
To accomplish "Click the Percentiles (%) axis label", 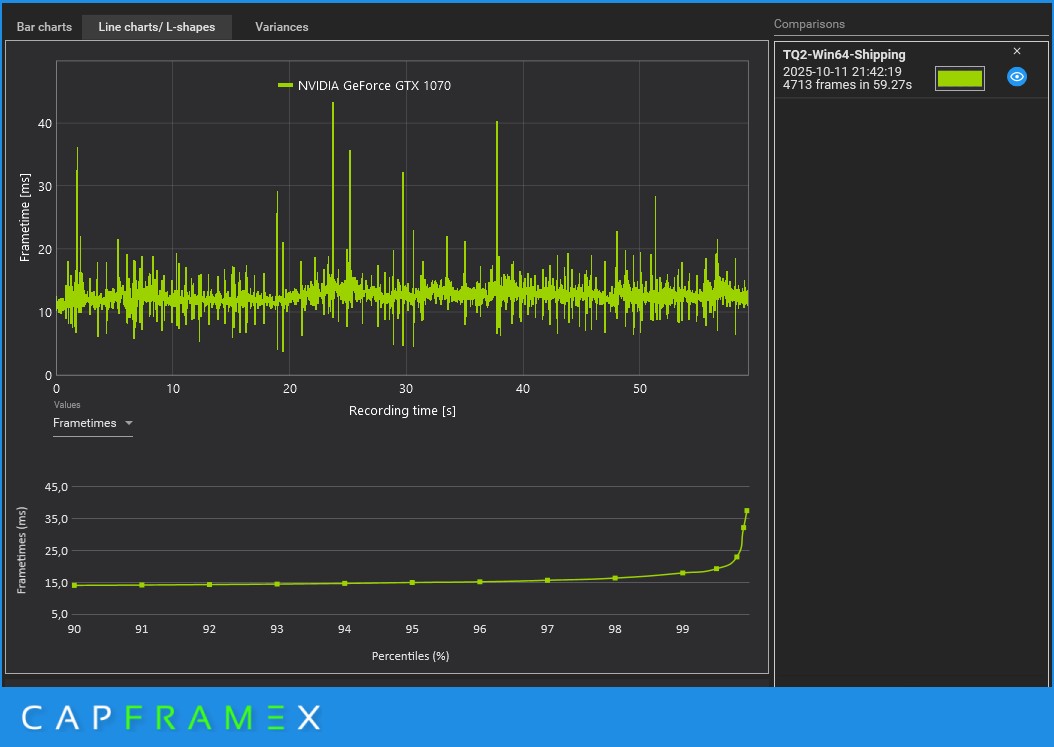I will (410, 656).
